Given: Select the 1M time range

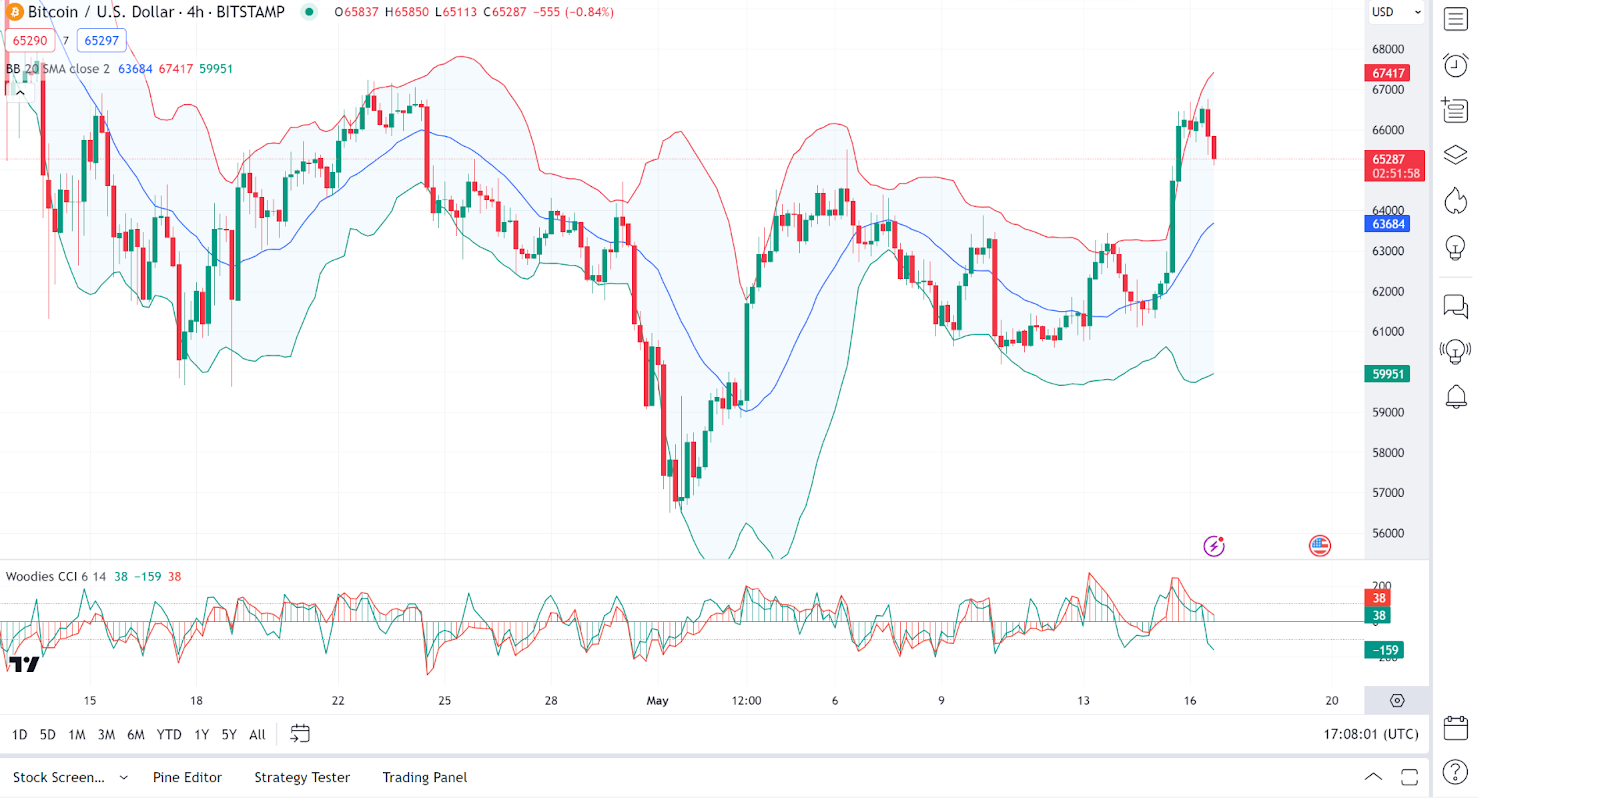Looking at the screenshot, I should (x=77, y=734).
